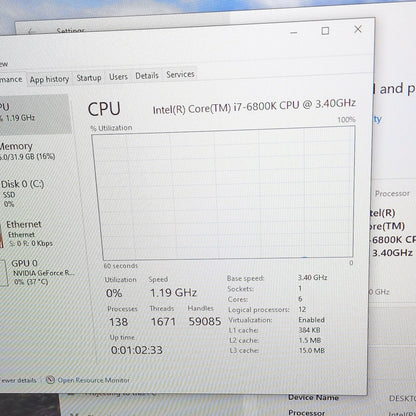Screen dimensions: 416x416
Task: Open the Details tab
Action: [x=147, y=76]
